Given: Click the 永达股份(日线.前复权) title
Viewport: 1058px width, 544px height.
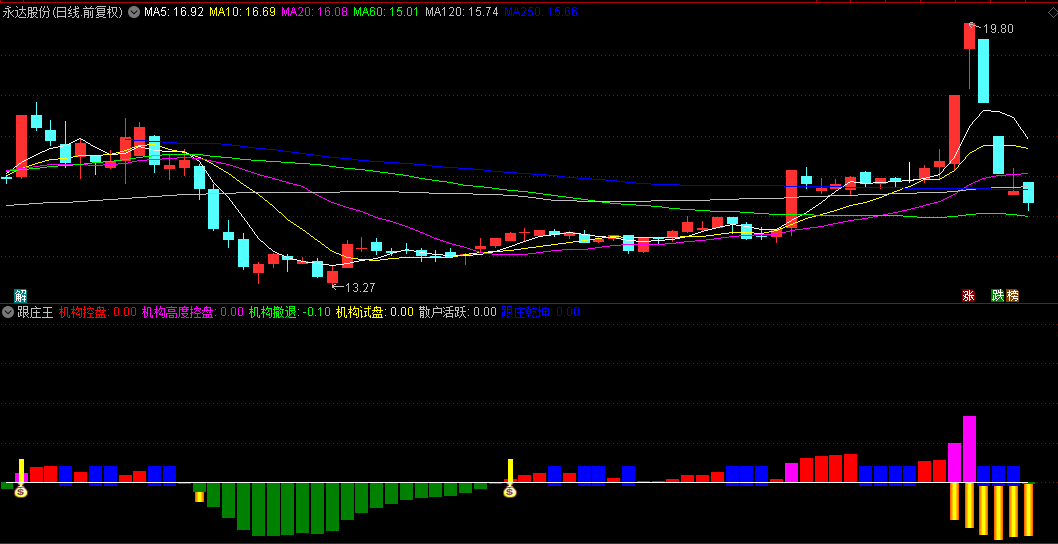Looking at the screenshot, I should click(x=63, y=11).
